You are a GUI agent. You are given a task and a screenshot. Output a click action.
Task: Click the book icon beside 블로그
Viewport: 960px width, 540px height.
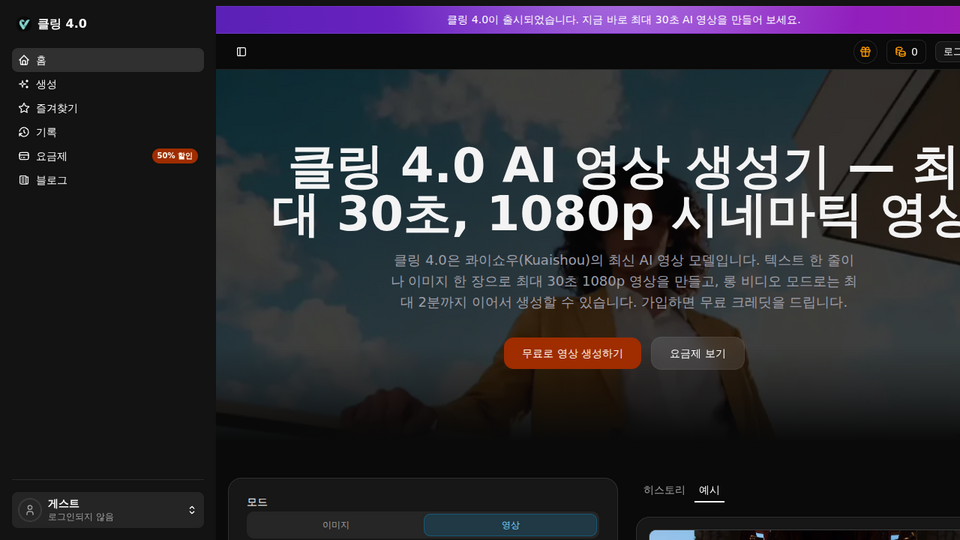click(24, 180)
